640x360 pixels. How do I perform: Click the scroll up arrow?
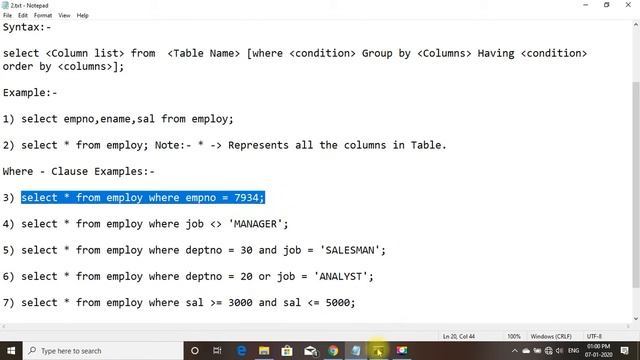pyautogui.click(x=636, y=25)
